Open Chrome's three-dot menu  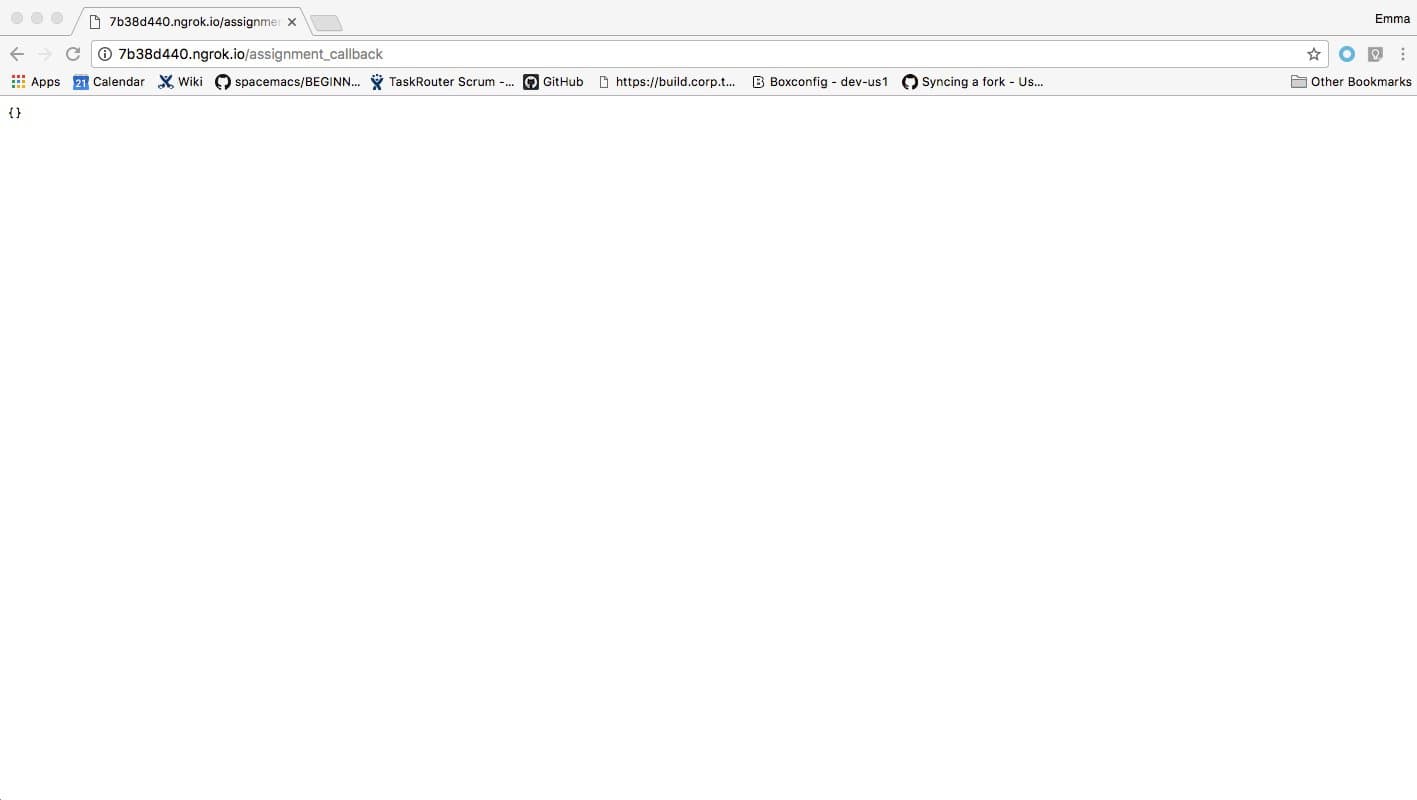point(1404,53)
